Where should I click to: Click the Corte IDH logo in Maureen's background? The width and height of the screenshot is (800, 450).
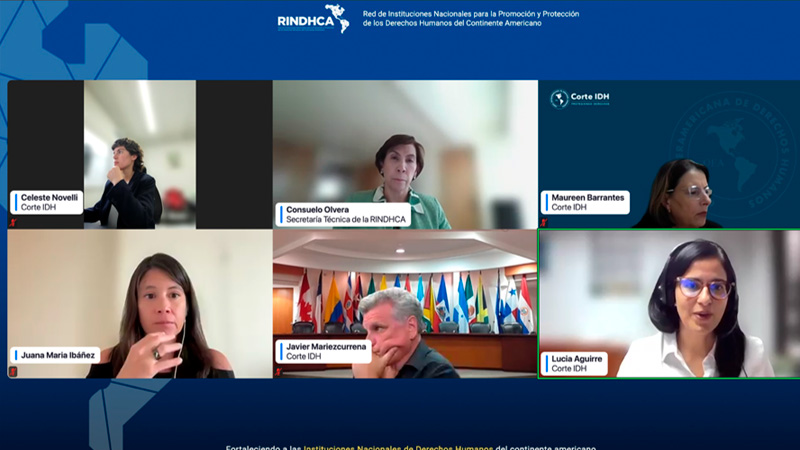[580, 98]
